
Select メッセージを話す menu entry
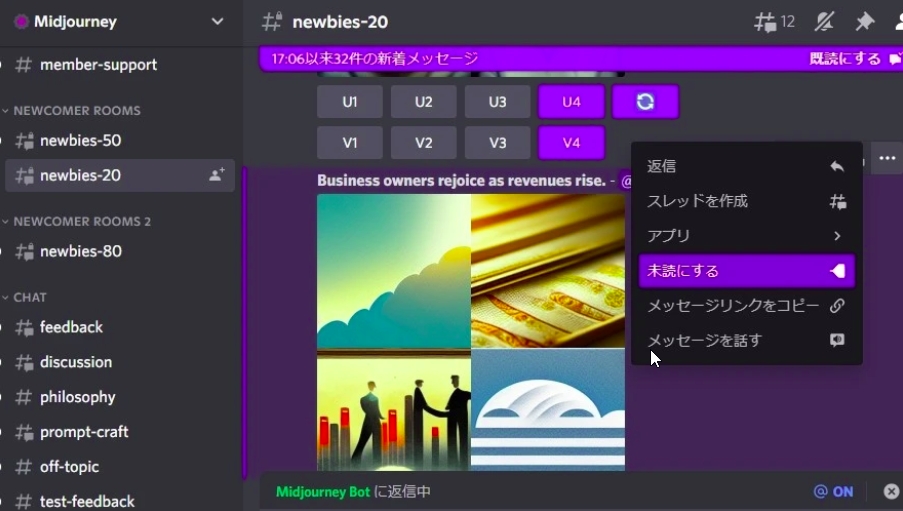click(x=746, y=340)
